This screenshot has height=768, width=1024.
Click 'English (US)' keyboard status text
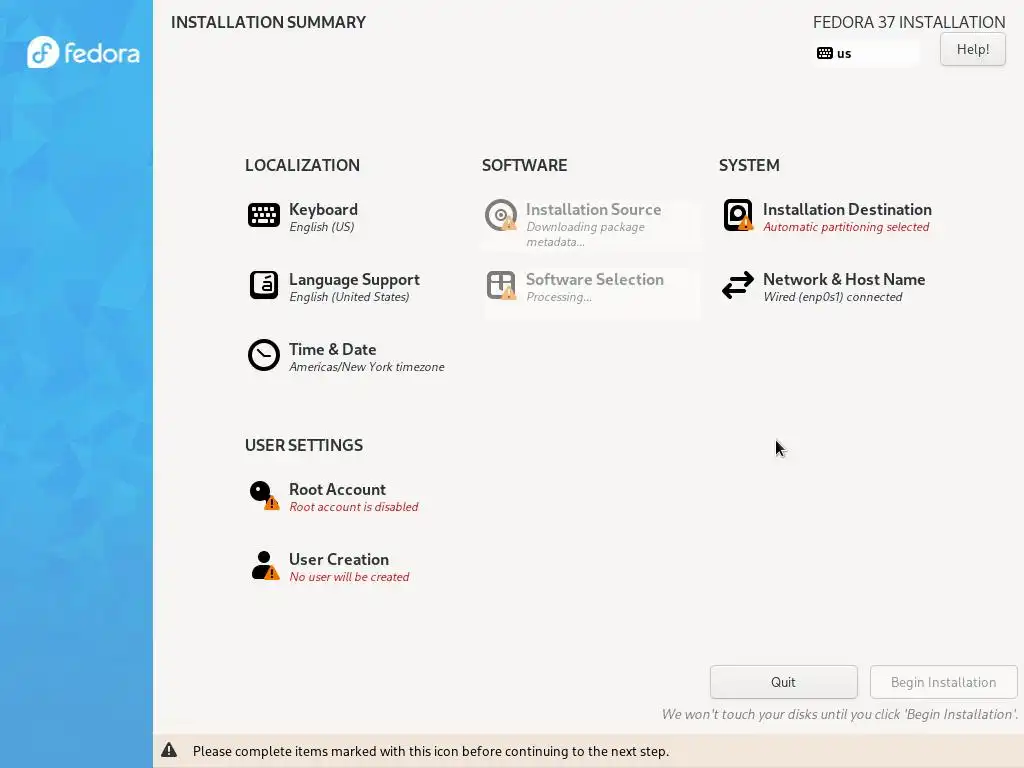(x=321, y=227)
